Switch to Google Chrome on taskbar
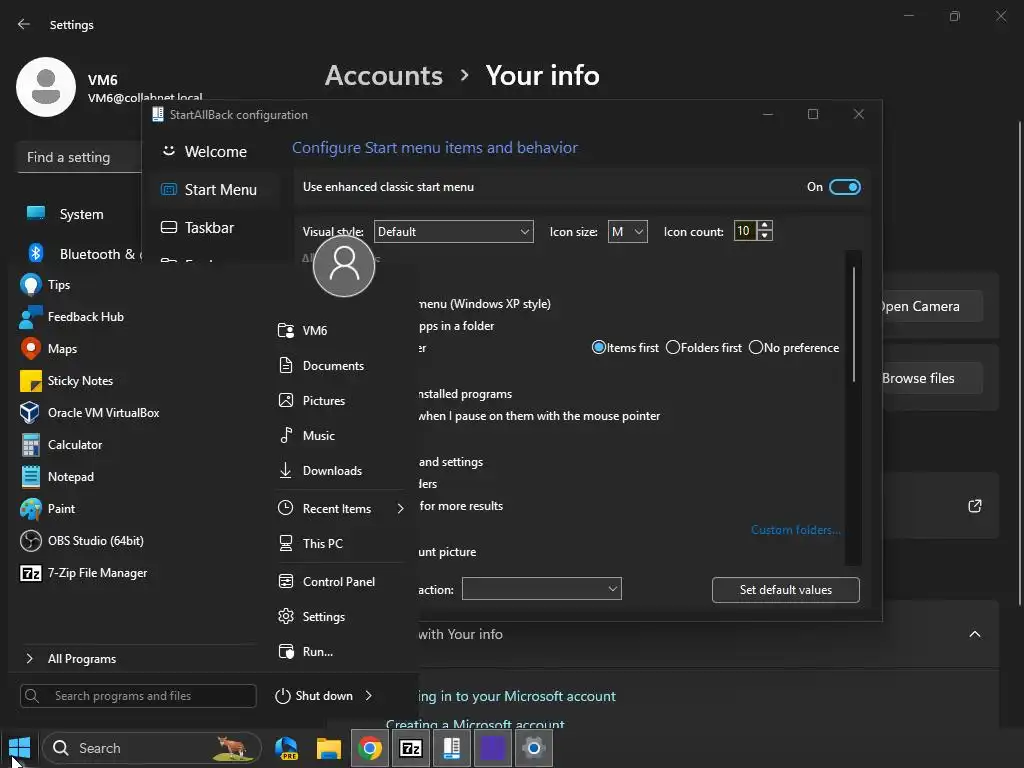 [370, 748]
